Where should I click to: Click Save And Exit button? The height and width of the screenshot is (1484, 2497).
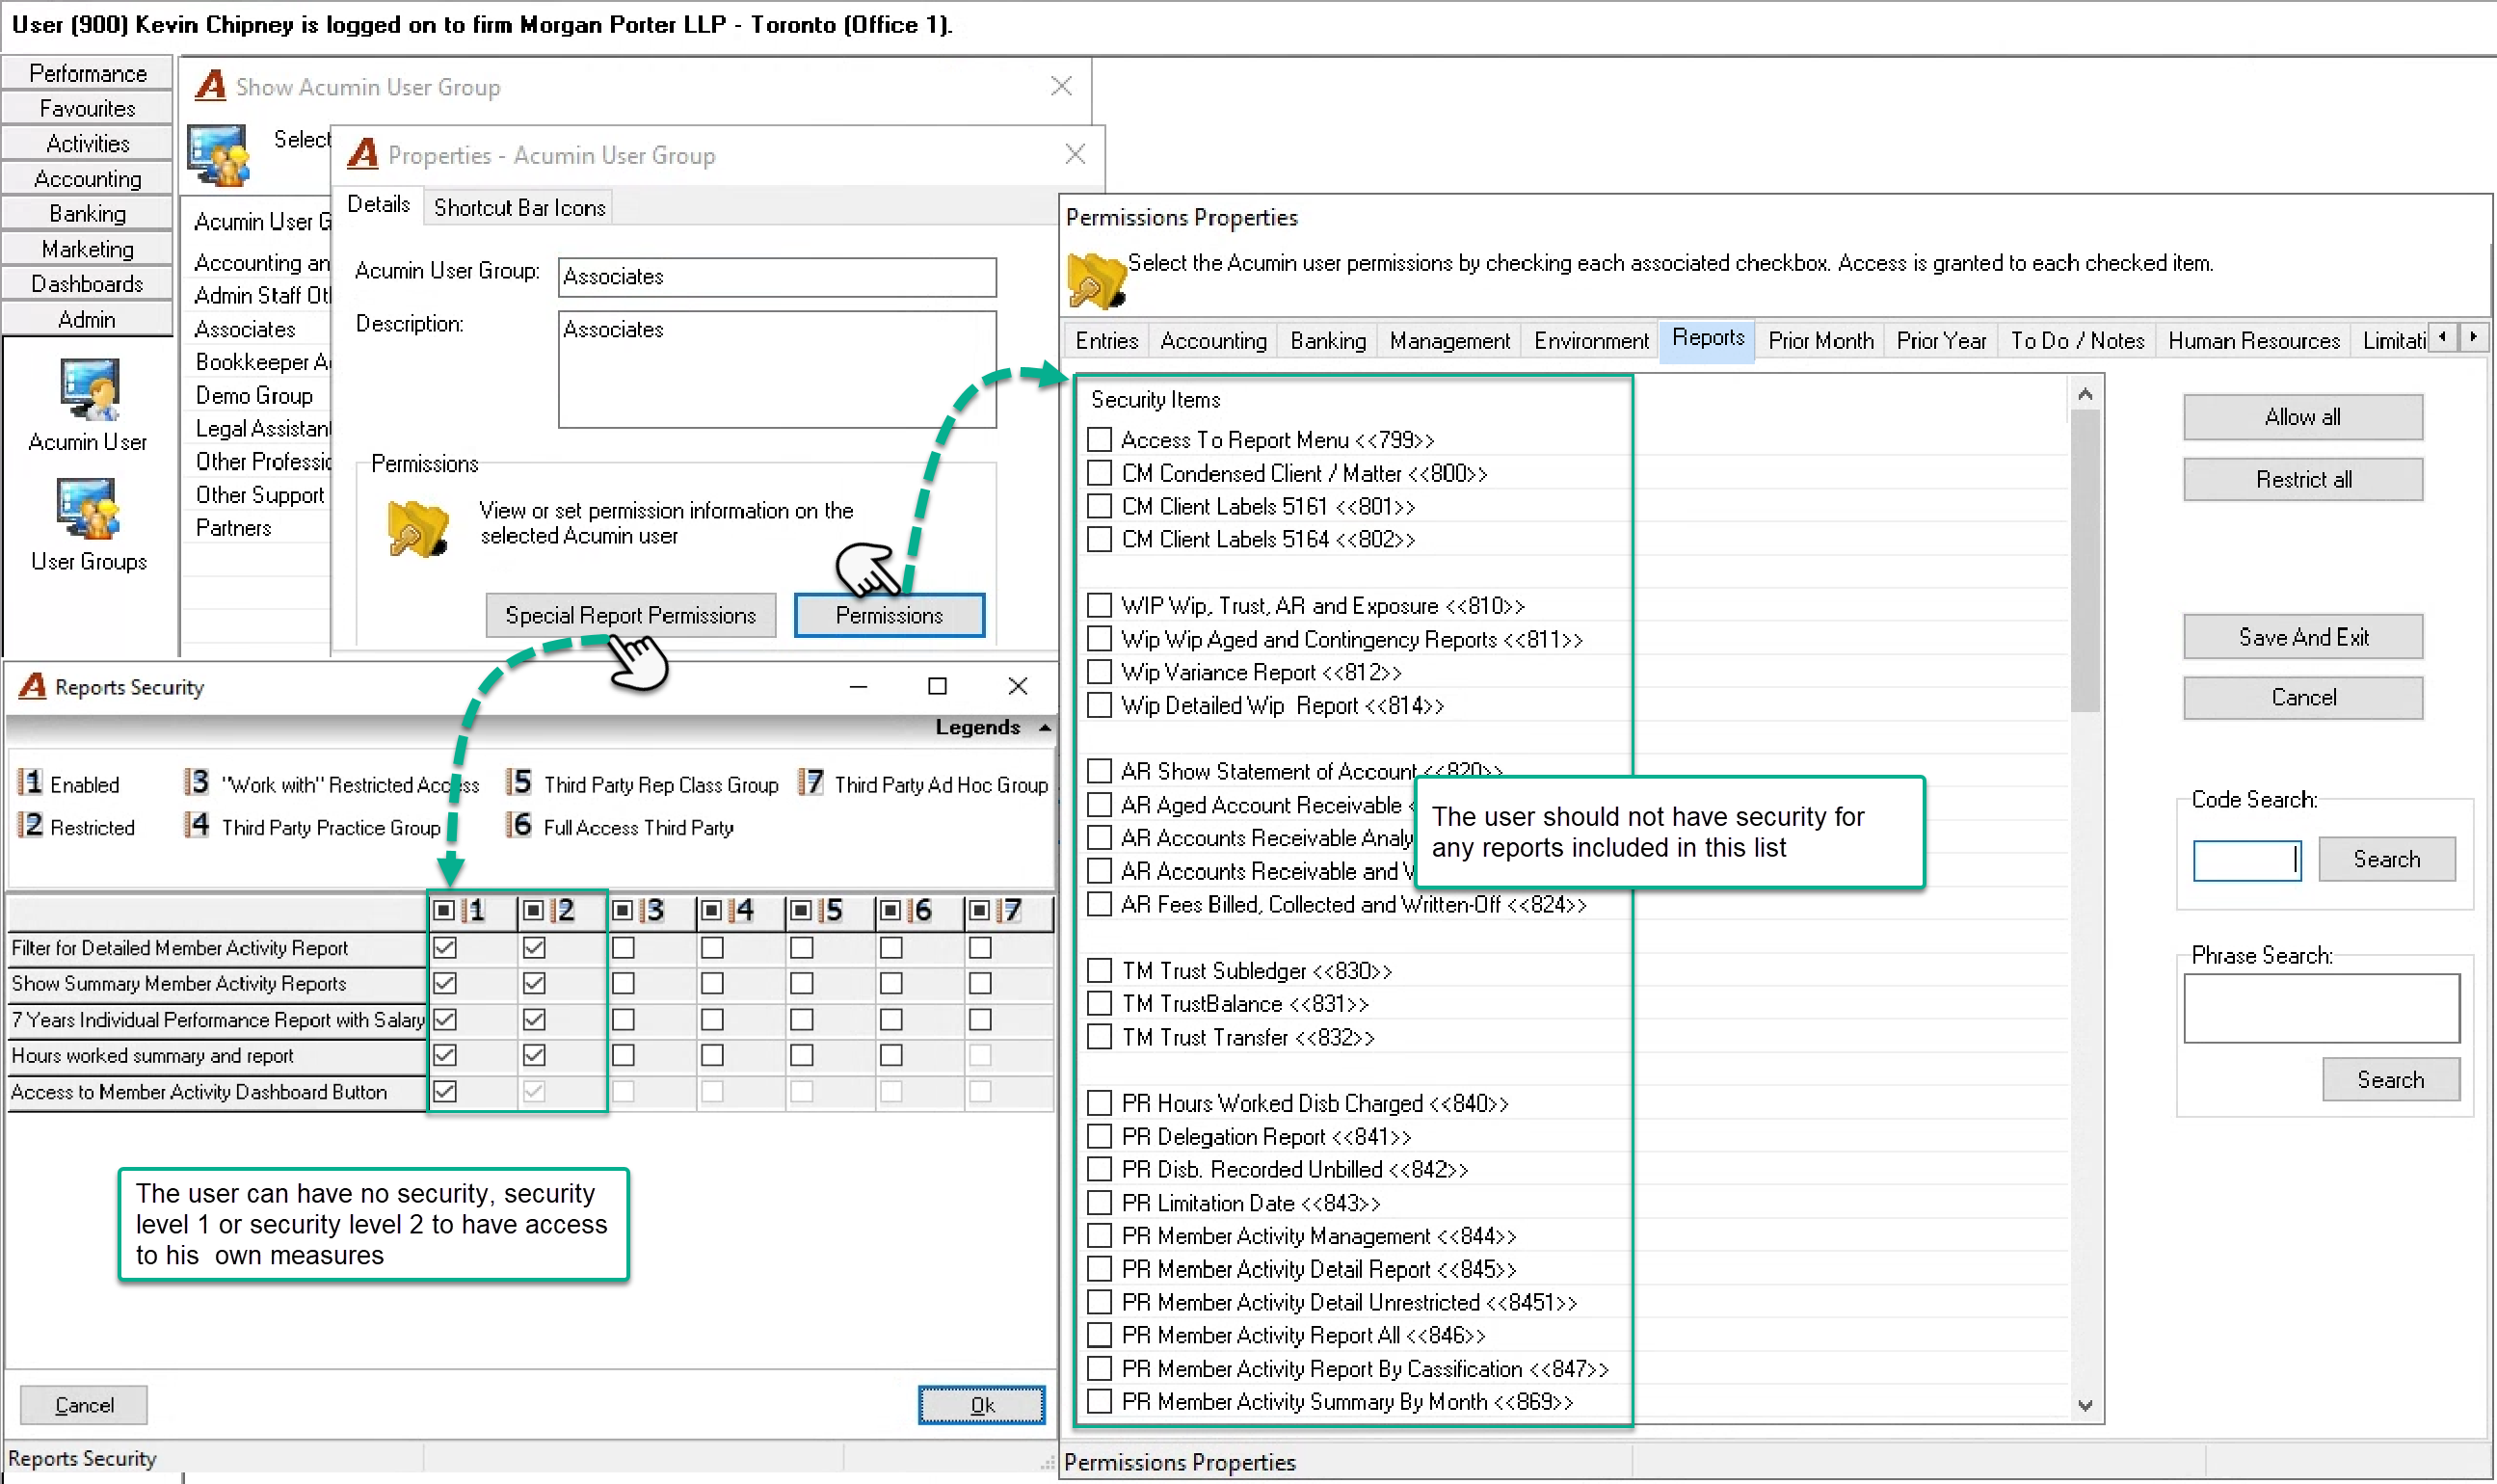(2302, 637)
